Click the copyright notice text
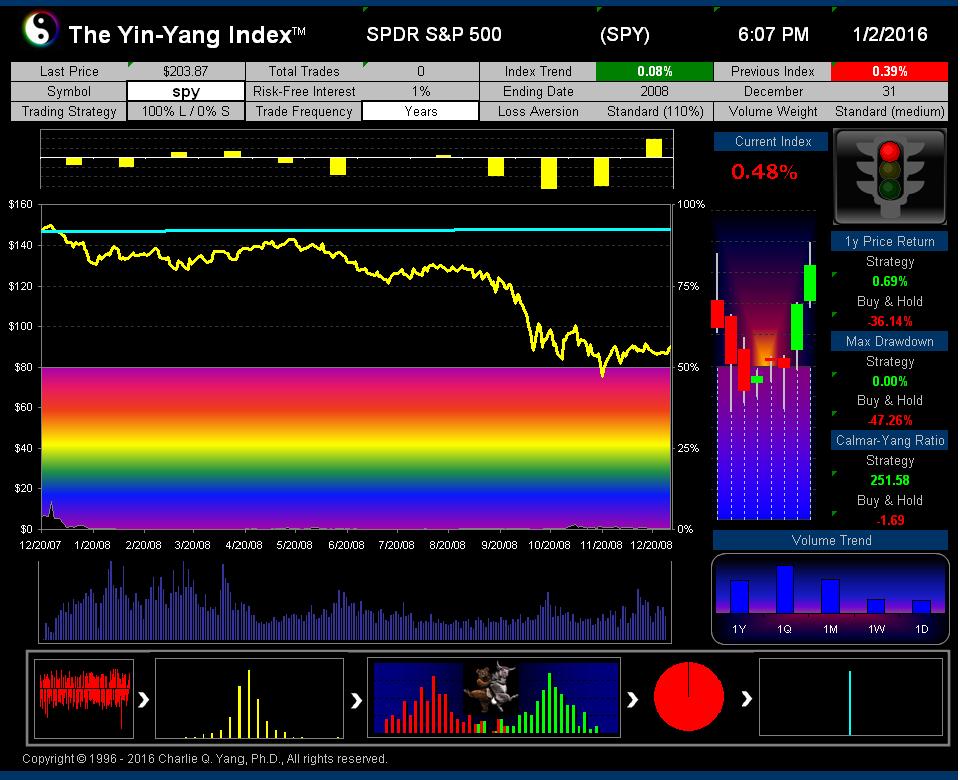960x780 pixels. click(x=204, y=759)
